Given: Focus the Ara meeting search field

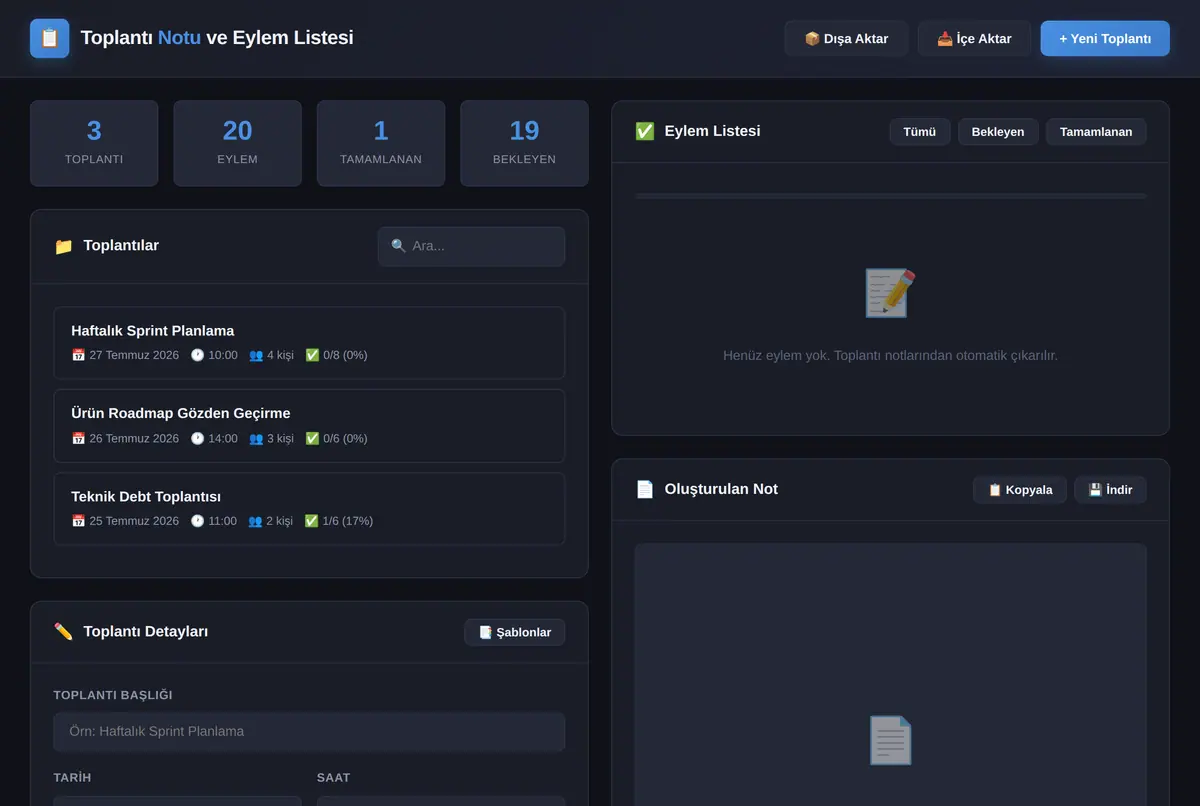Looking at the screenshot, I should point(471,246).
